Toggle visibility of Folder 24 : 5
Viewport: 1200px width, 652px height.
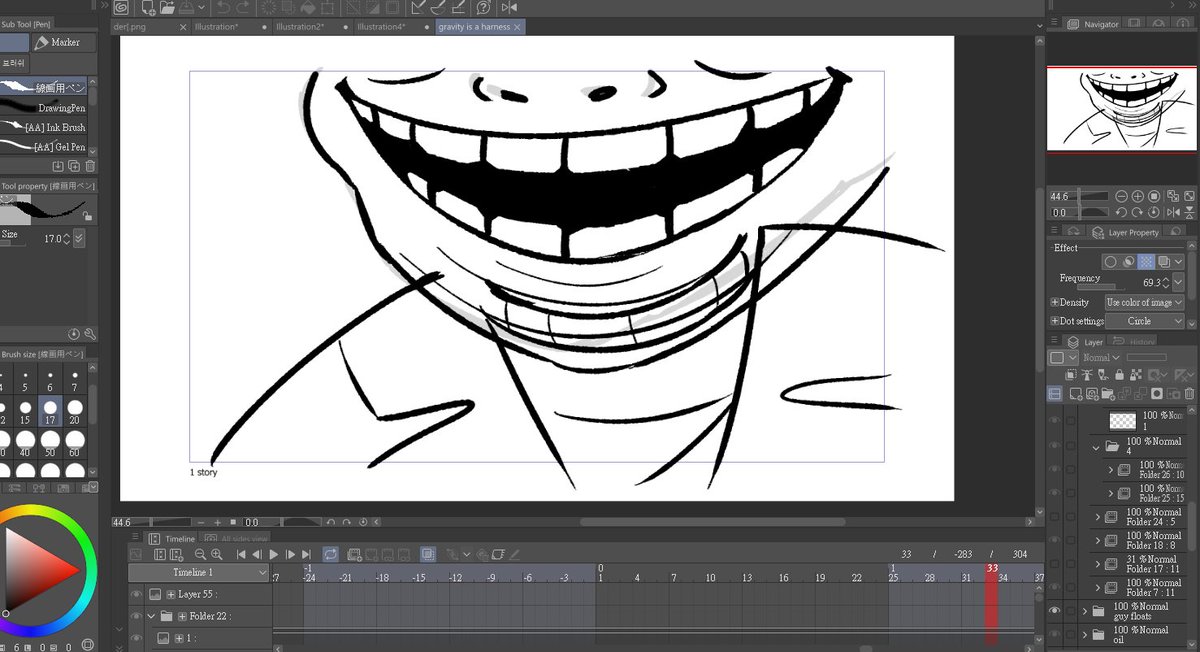tap(1054, 517)
